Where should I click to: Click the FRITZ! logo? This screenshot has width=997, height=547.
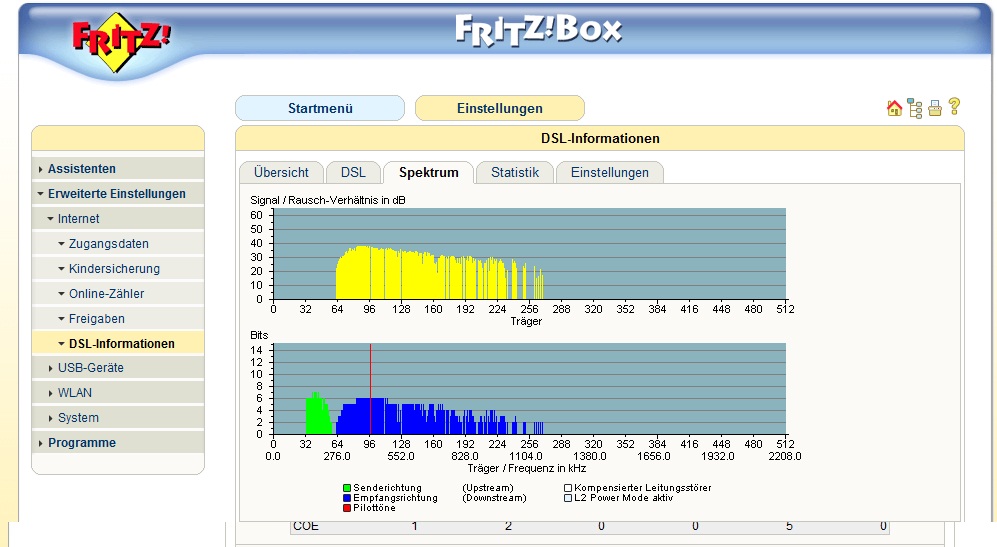point(121,41)
